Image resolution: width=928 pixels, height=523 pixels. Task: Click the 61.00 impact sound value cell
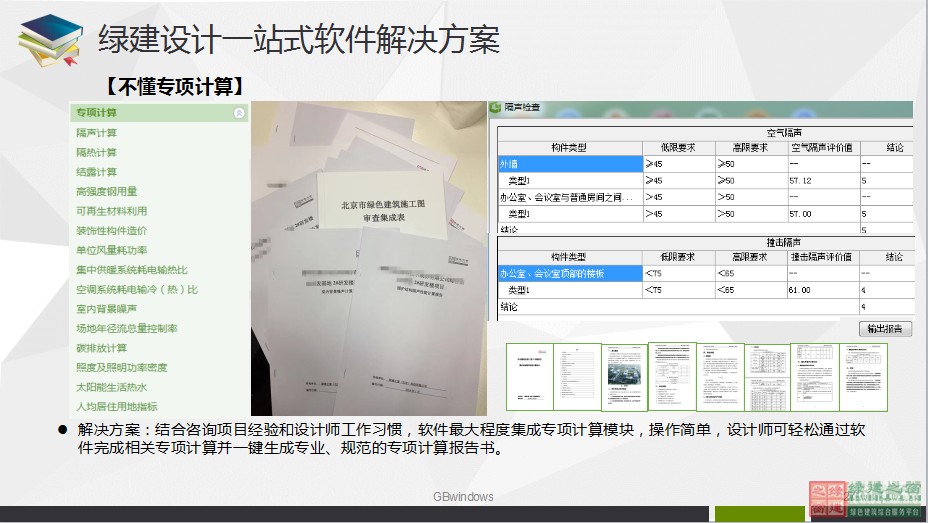824,290
